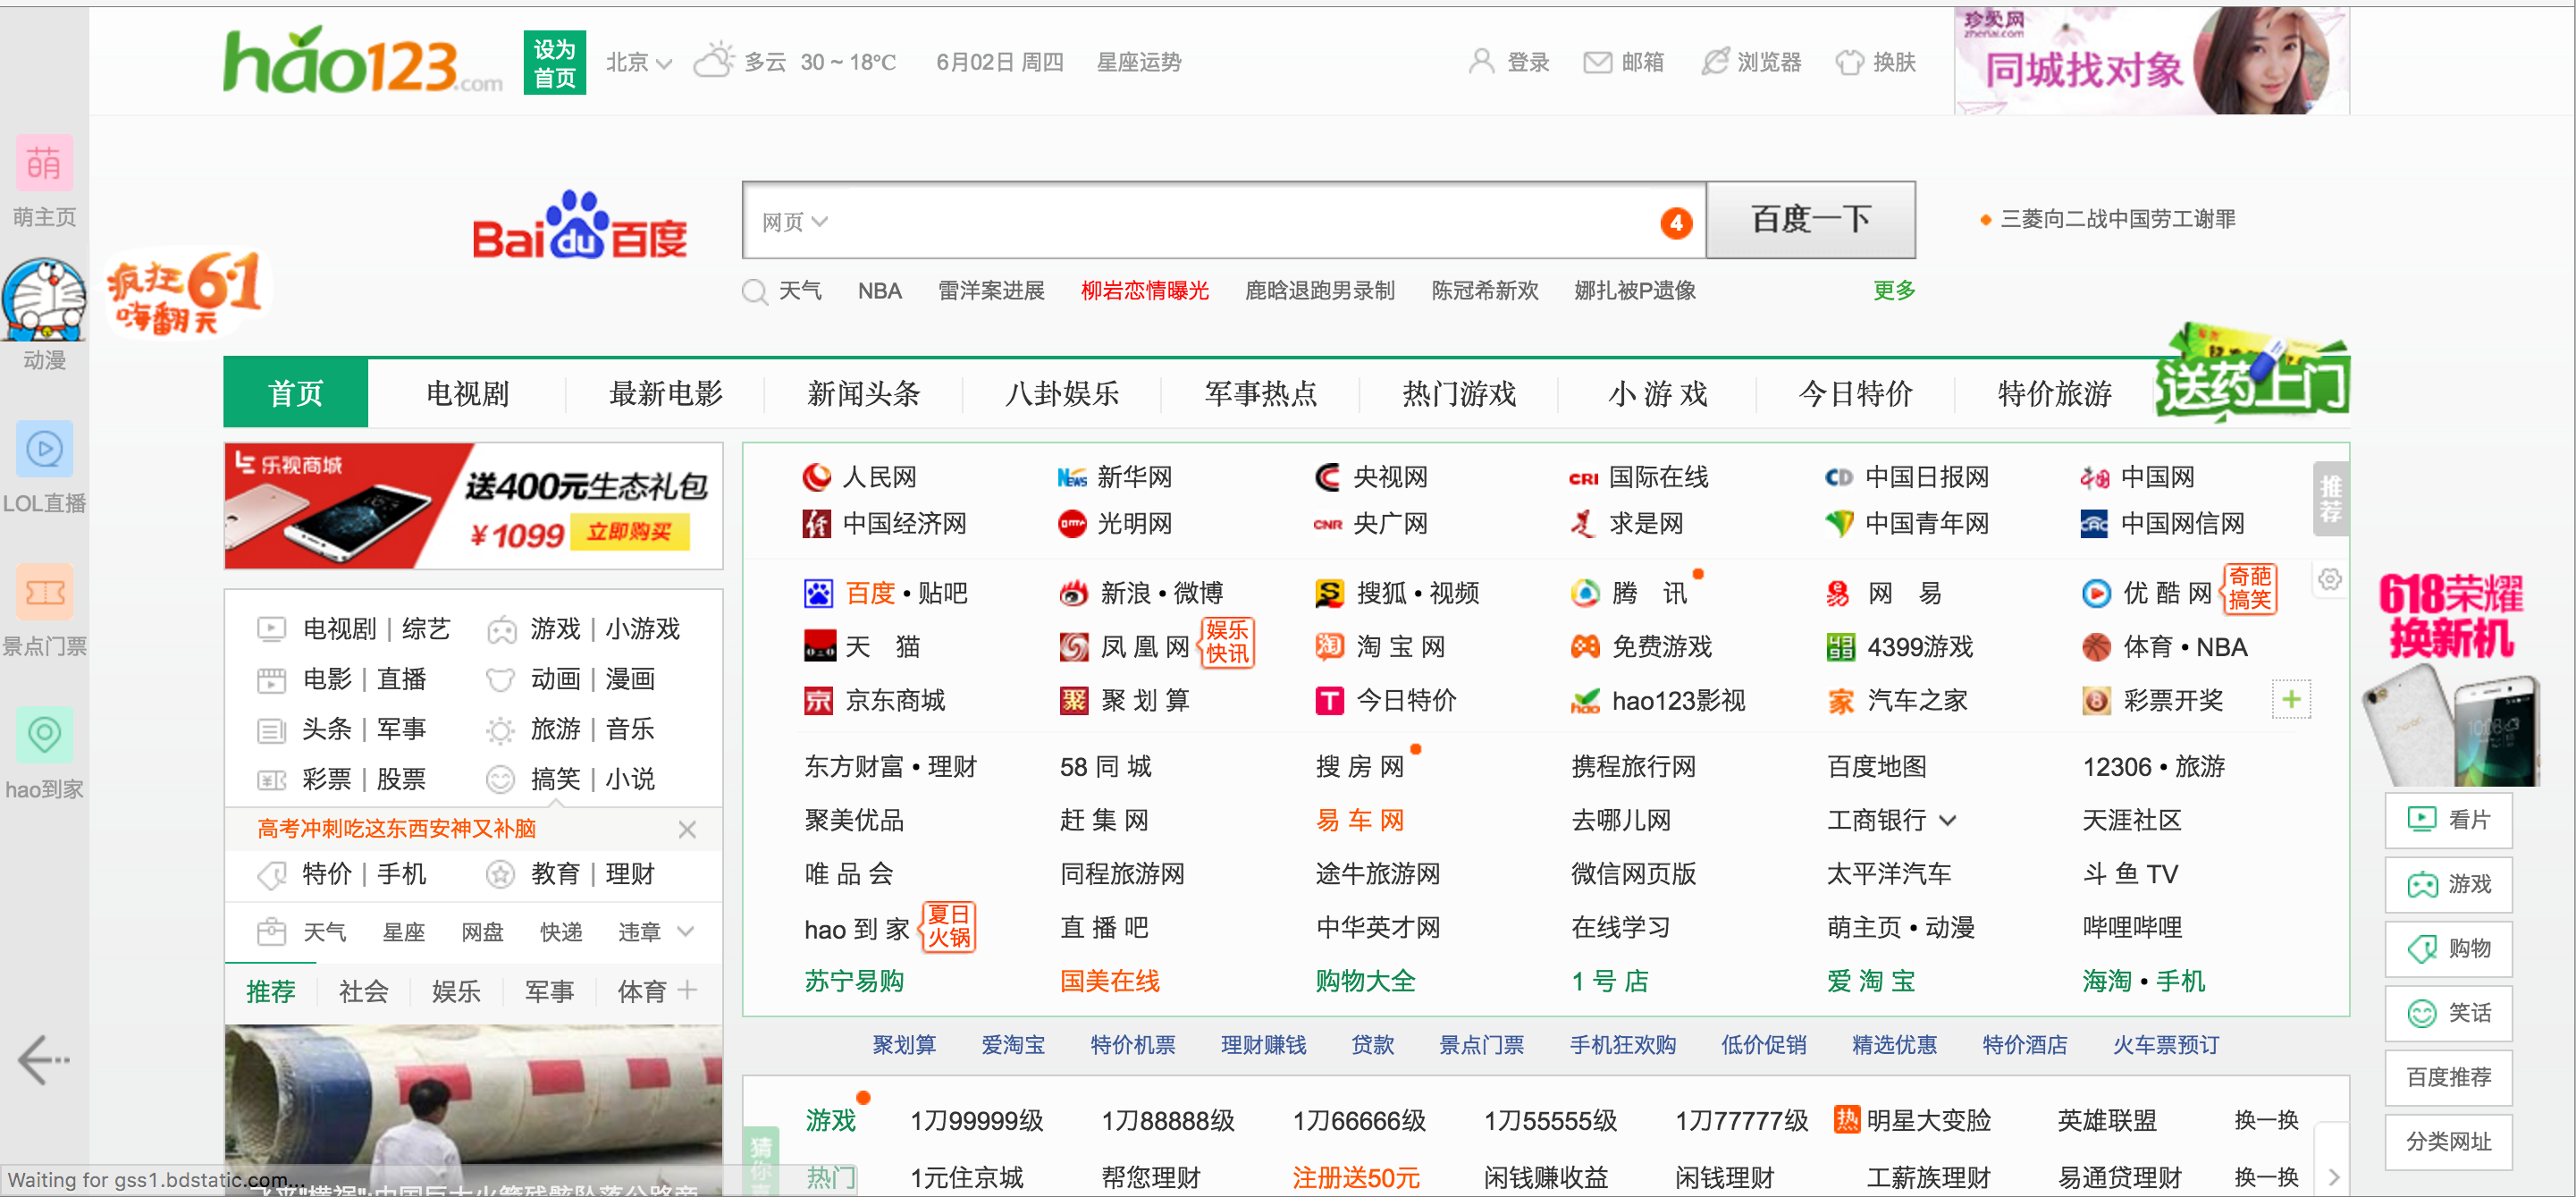Open the hao到家 location sidebar icon

pyautogui.click(x=44, y=735)
